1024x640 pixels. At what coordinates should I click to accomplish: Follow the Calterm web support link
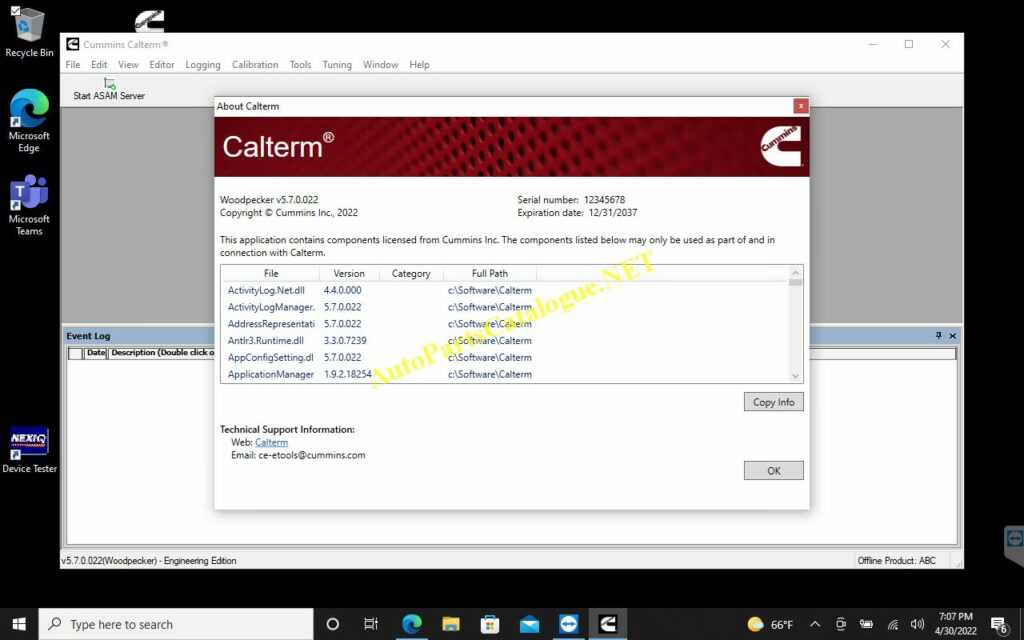point(271,440)
